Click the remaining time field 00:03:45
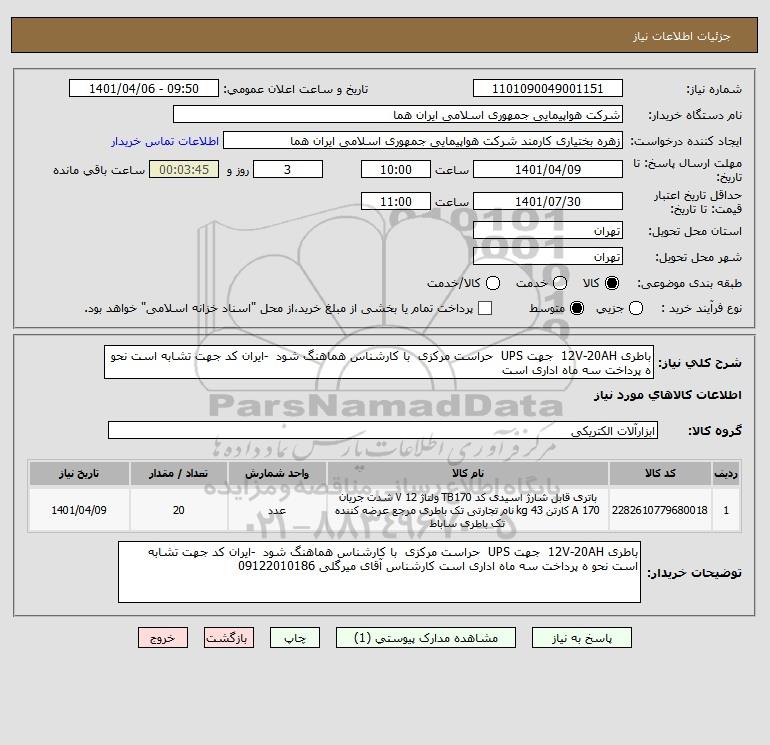This screenshot has width=770, height=745. pyautogui.click(x=184, y=169)
